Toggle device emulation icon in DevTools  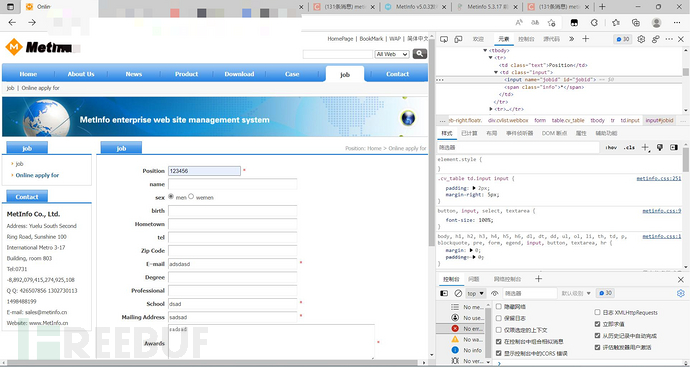click(458, 39)
